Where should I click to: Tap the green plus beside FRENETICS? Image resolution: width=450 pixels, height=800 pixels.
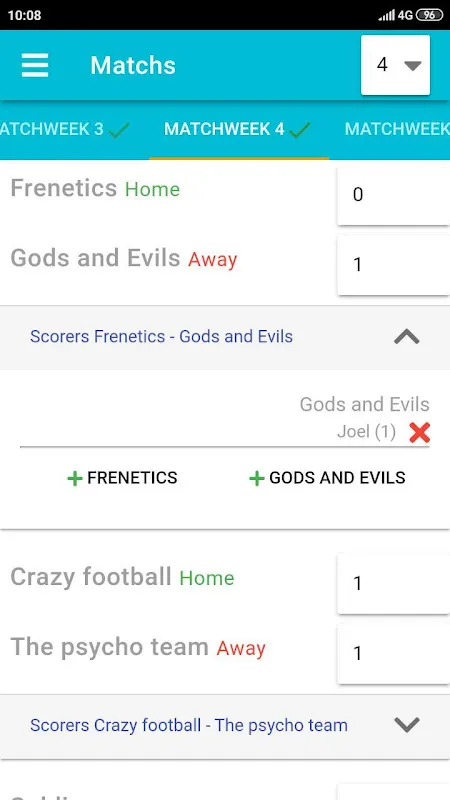(74, 479)
